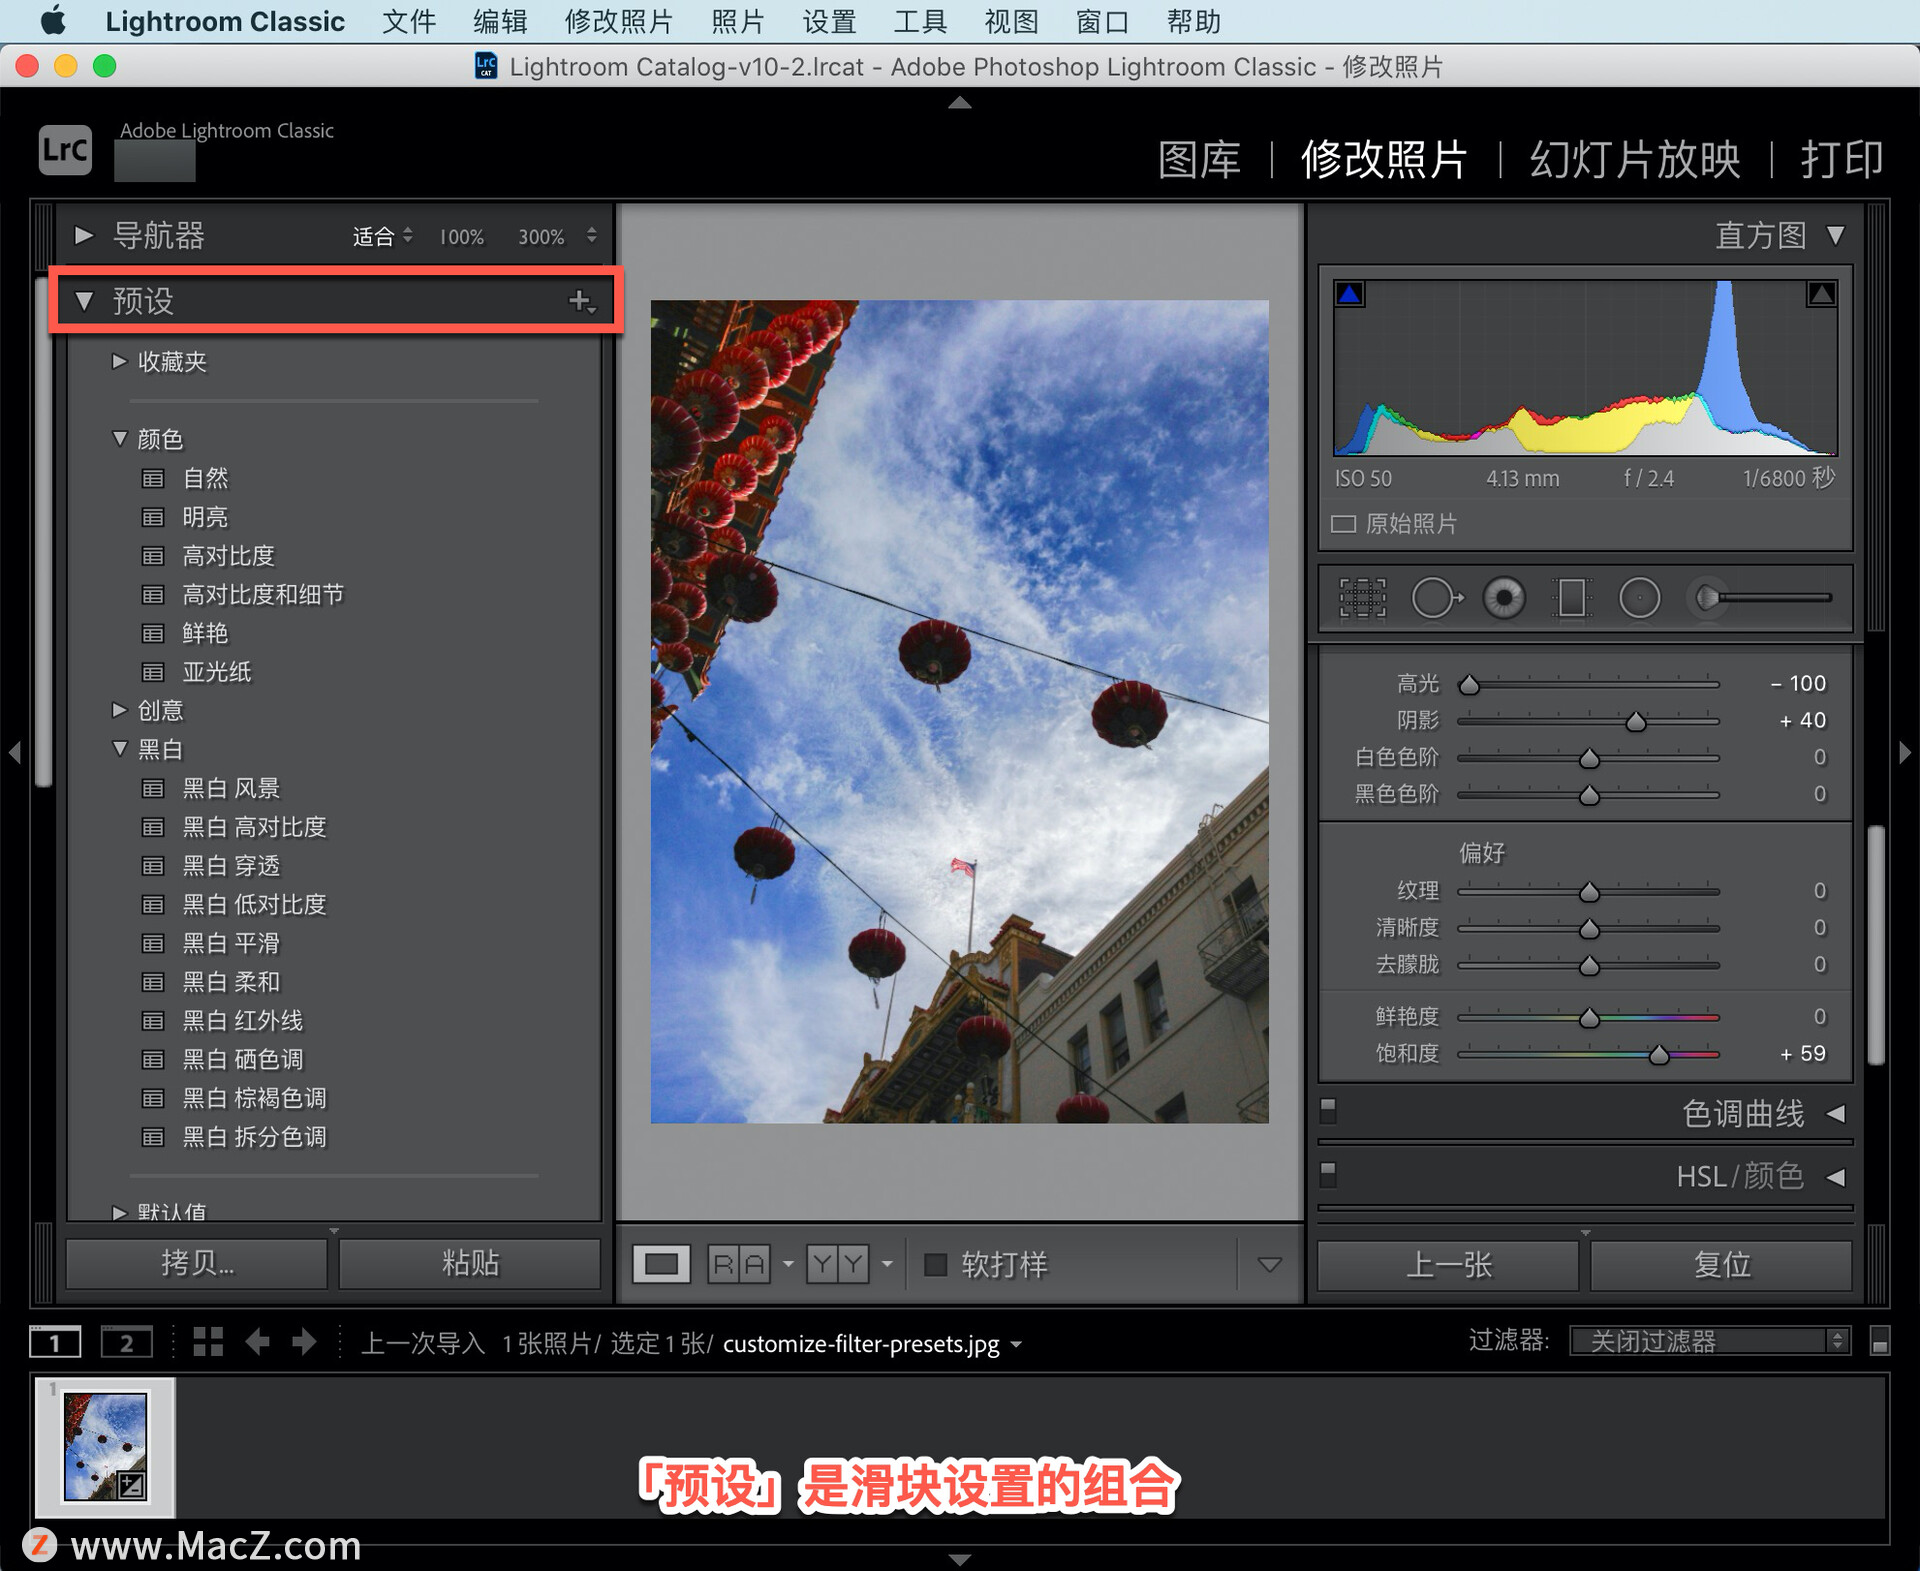Toggle the 色调曲线 panel on/off switch
This screenshot has height=1571, width=1920.
click(1328, 1110)
